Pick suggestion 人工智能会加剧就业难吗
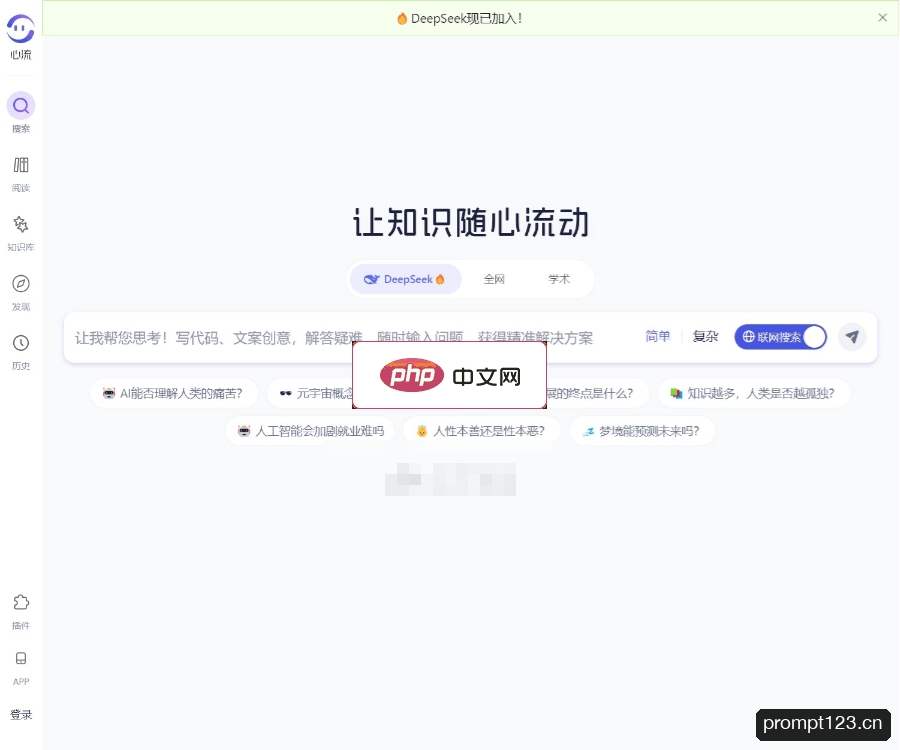Image resolution: width=900 pixels, height=750 pixels. click(310, 431)
